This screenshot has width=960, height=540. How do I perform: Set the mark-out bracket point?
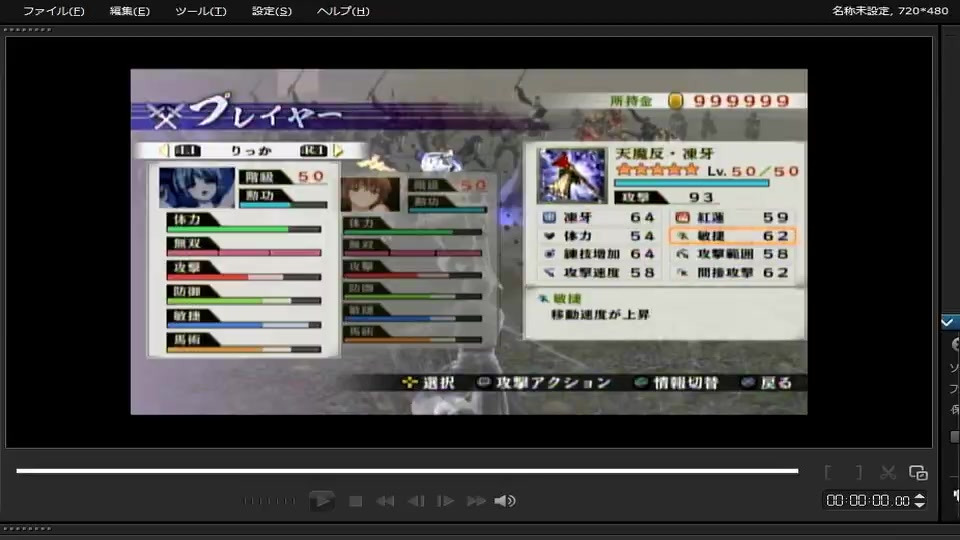tap(859, 472)
